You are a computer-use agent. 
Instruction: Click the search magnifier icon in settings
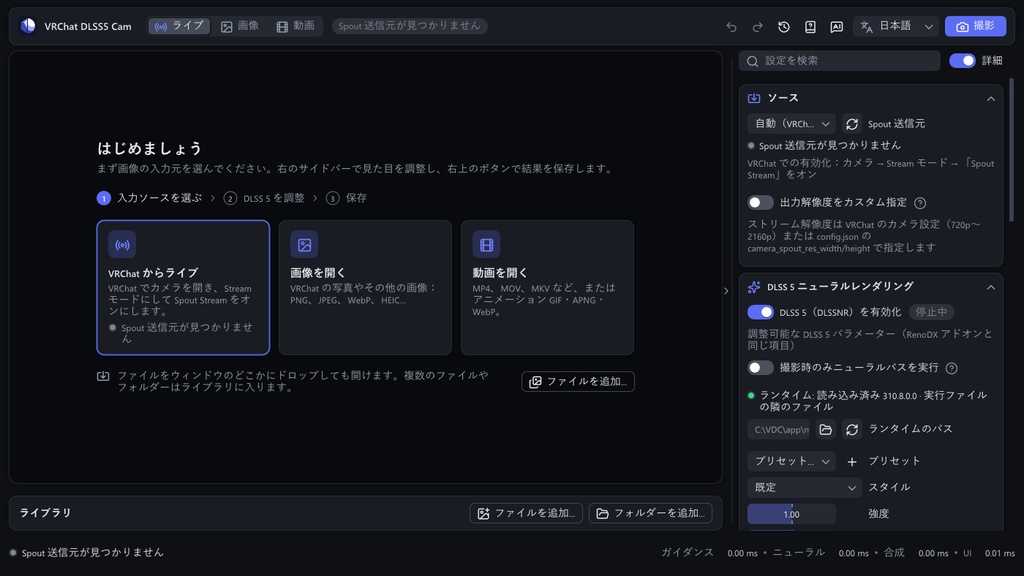[x=752, y=61]
